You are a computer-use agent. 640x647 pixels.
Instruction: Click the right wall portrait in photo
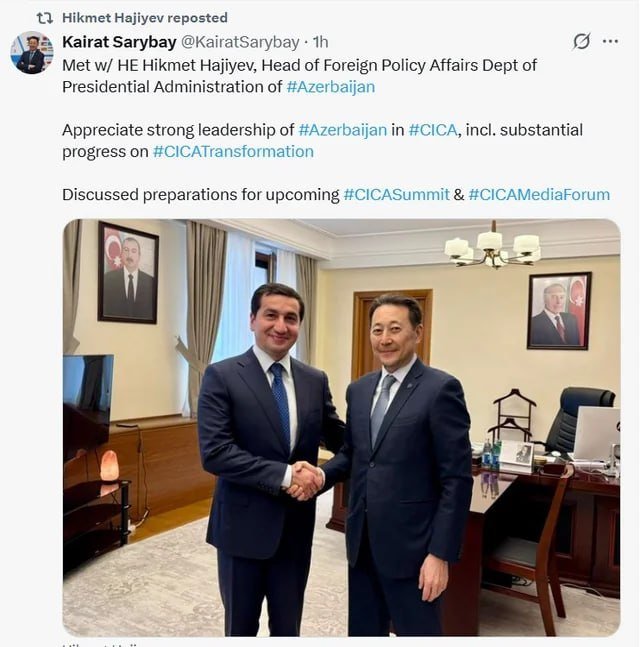[x=559, y=311]
